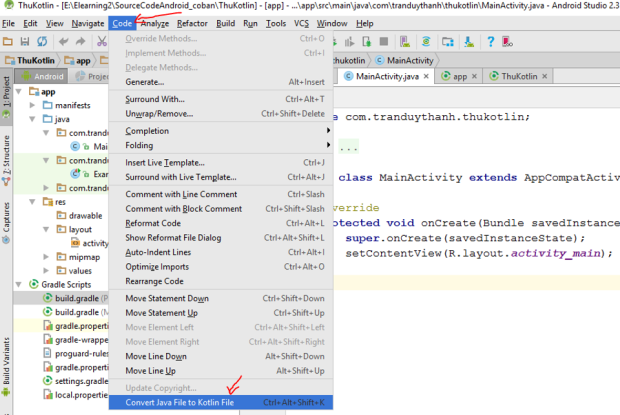The width and height of the screenshot is (620, 415).
Task: Click the Synchronize refresh toolbar icon
Action: [42, 41]
